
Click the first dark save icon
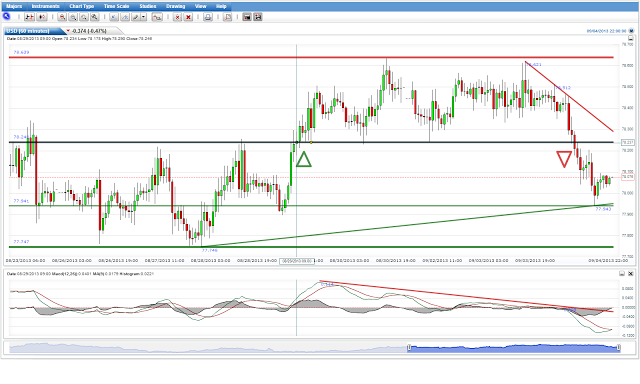click(247, 17)
